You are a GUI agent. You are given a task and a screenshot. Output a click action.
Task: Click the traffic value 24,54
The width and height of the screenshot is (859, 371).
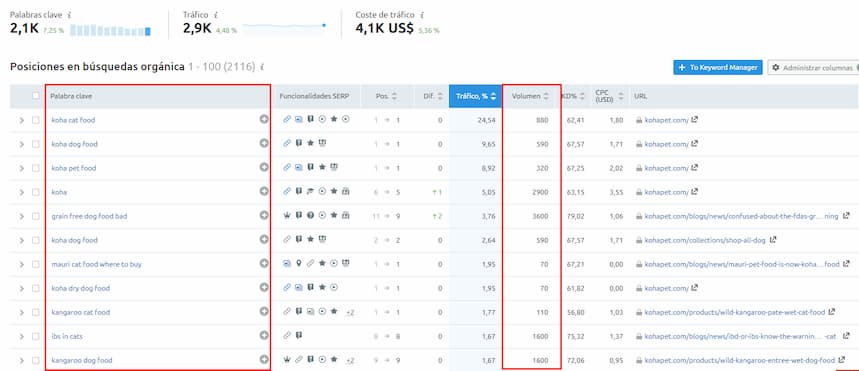(487, 119)
